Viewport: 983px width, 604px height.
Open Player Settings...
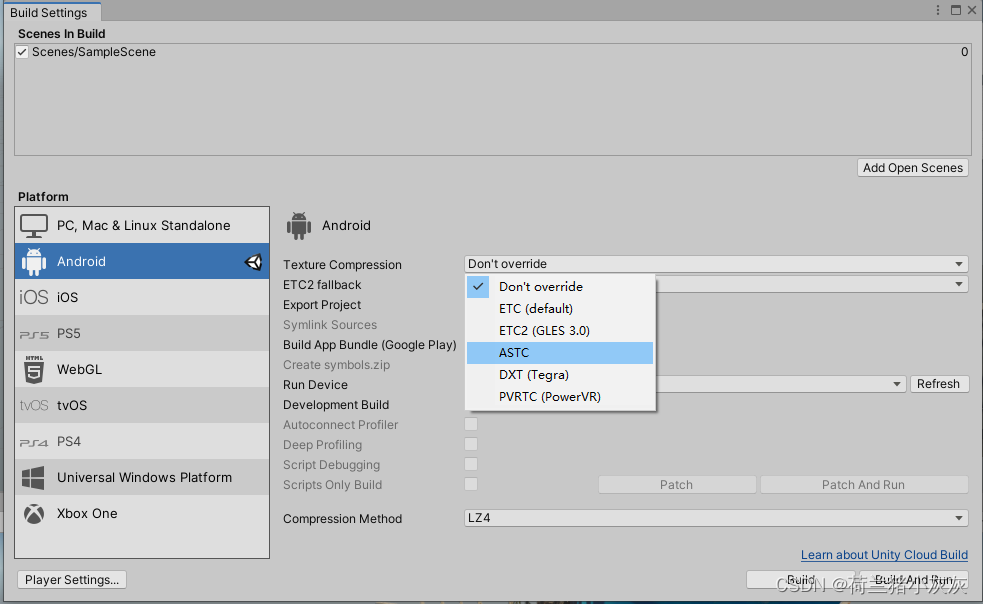(x=72, y=580)
